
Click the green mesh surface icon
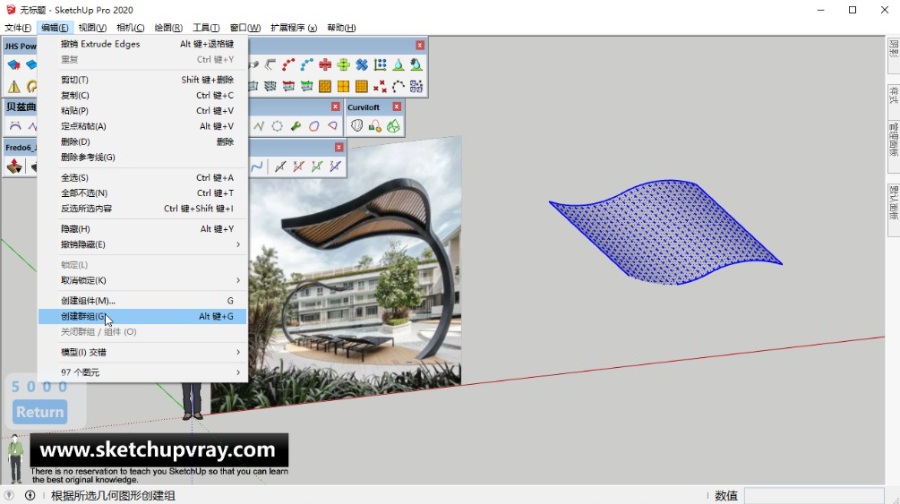coord(307,86)
